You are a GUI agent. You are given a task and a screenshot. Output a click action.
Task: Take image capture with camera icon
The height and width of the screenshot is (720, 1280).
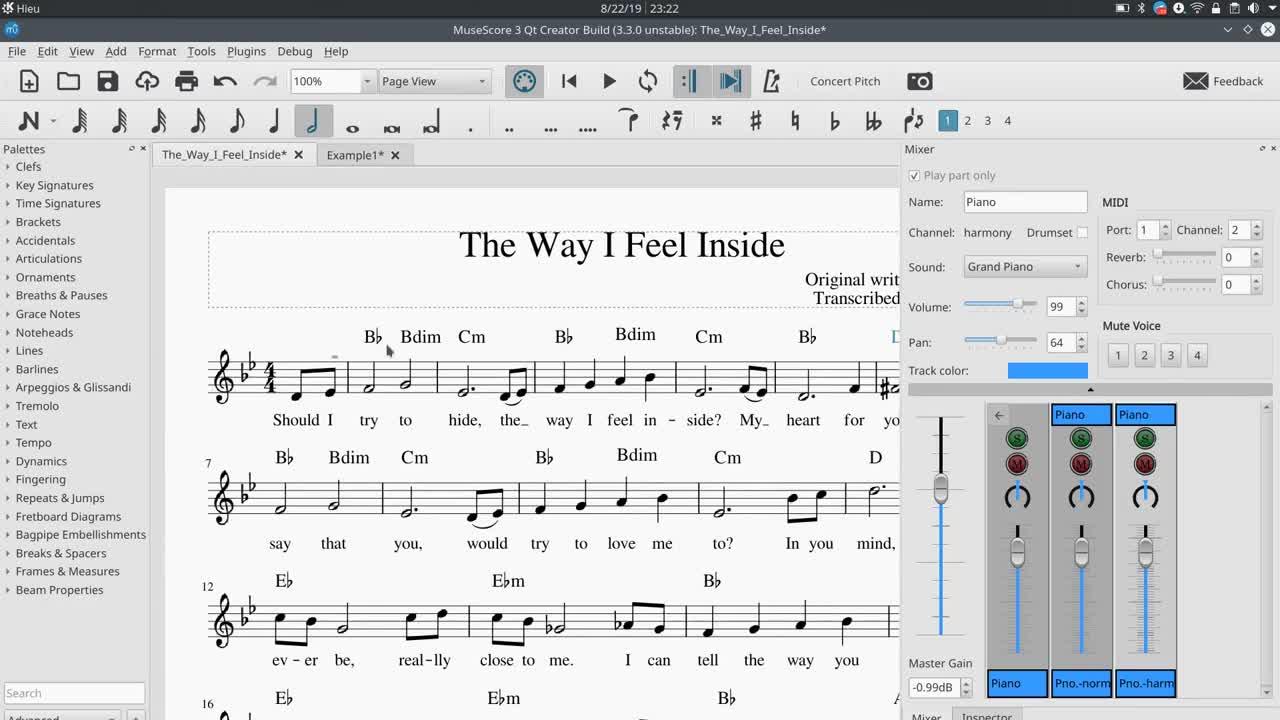[919, 81]
